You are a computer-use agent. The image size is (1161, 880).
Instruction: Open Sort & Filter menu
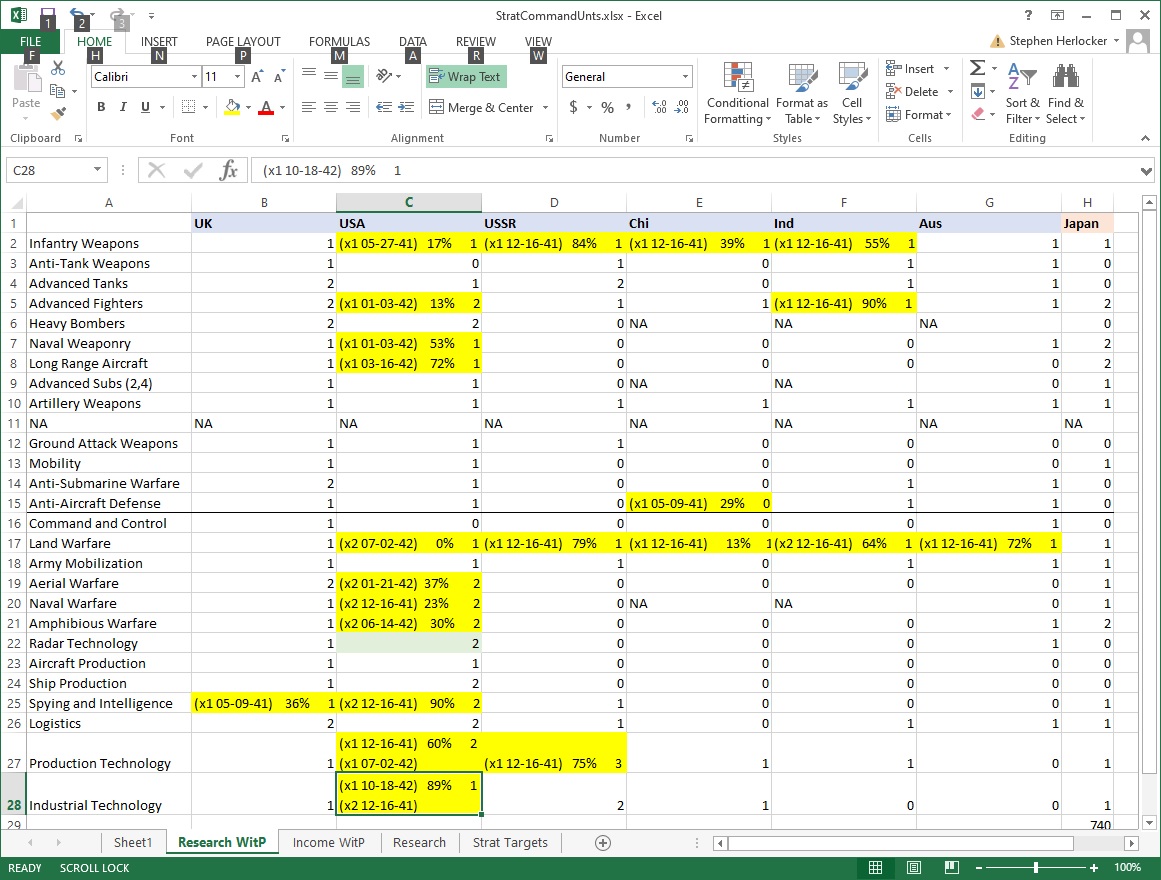pos(1023,94)
